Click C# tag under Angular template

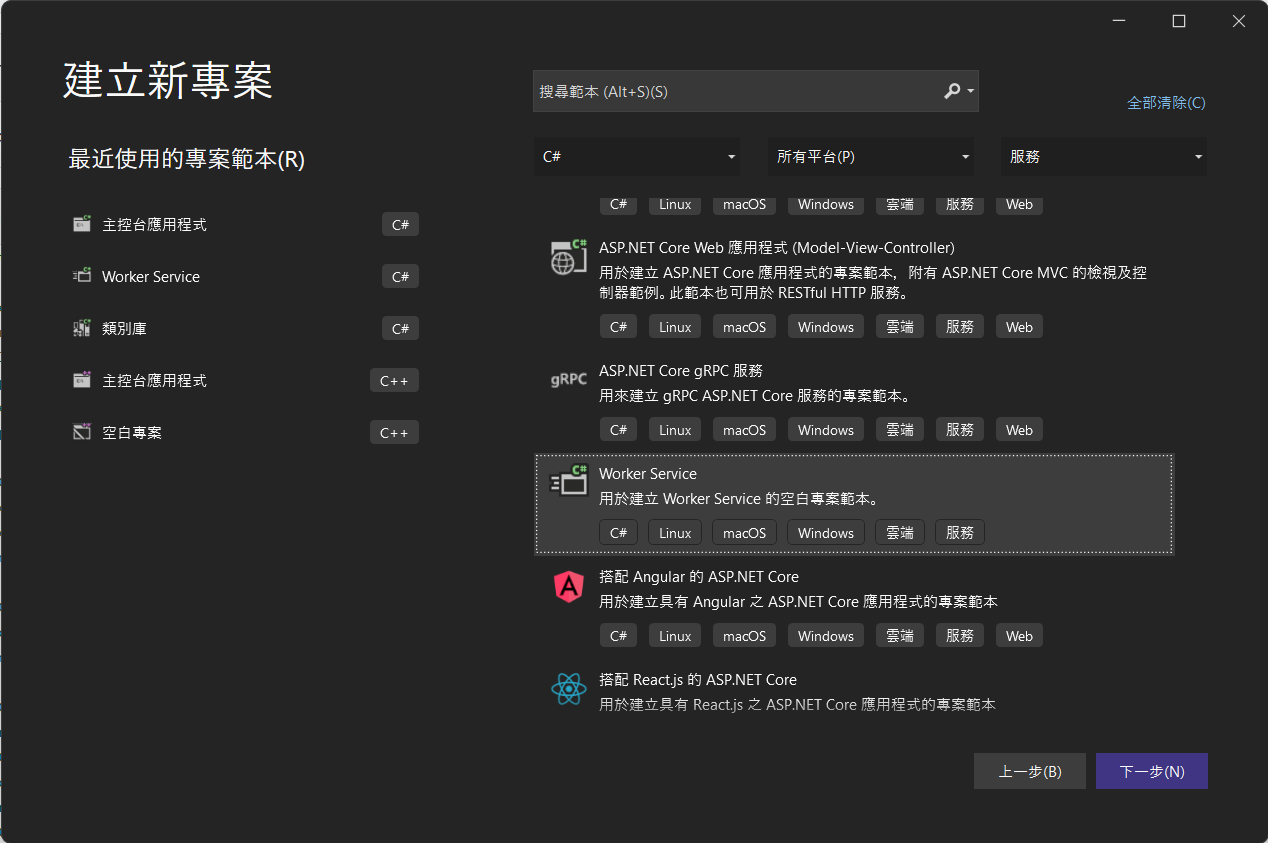618,636
